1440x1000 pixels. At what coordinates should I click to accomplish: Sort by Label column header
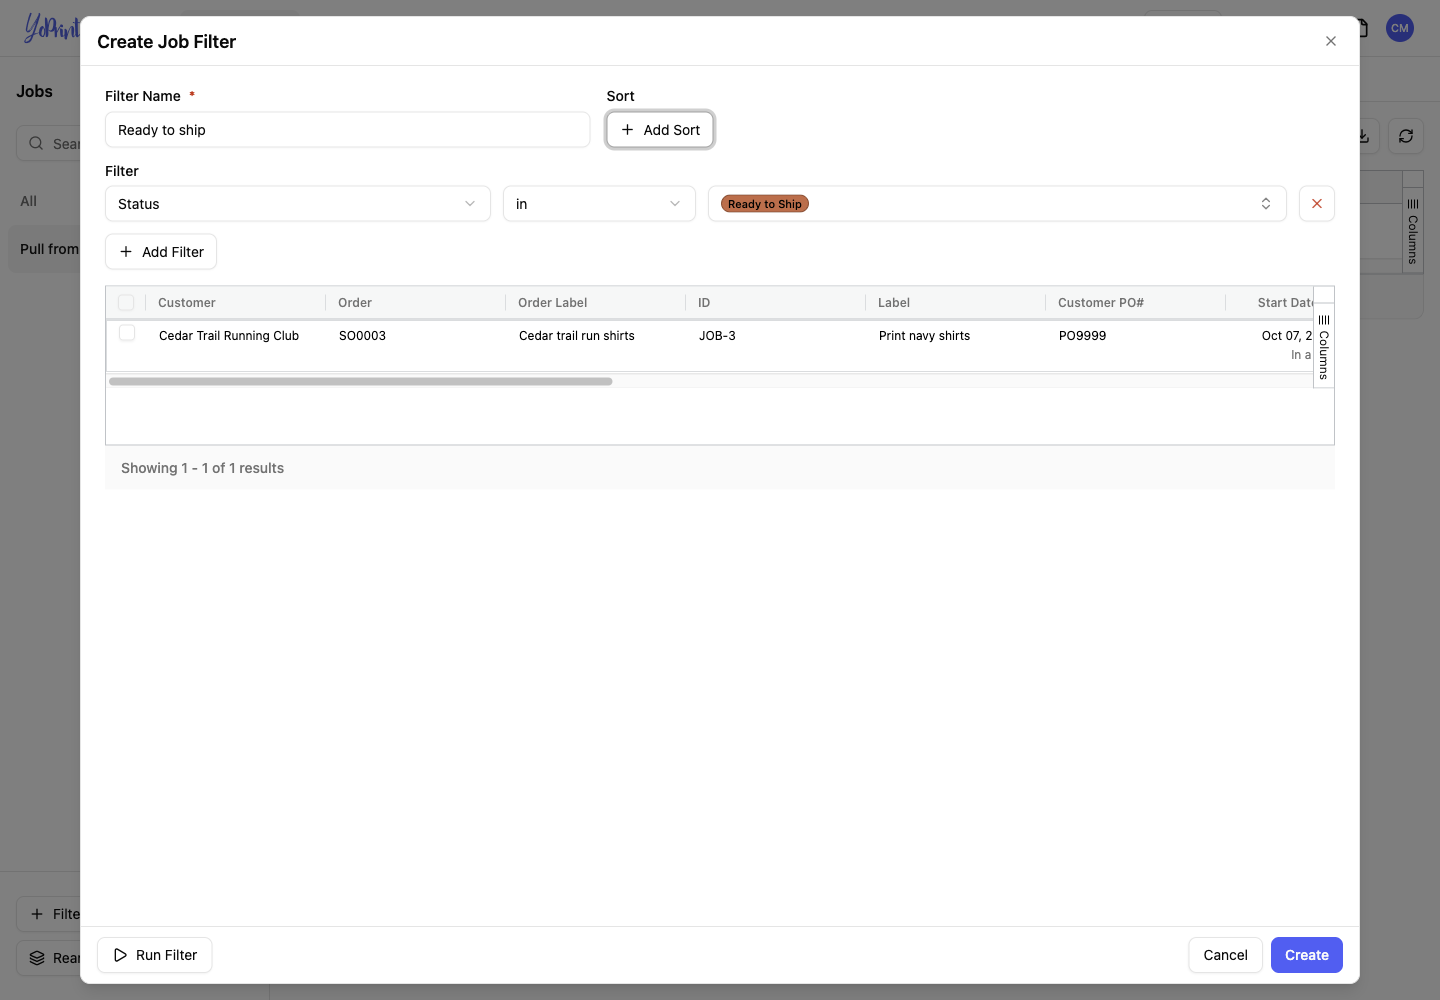coord(894,303)
